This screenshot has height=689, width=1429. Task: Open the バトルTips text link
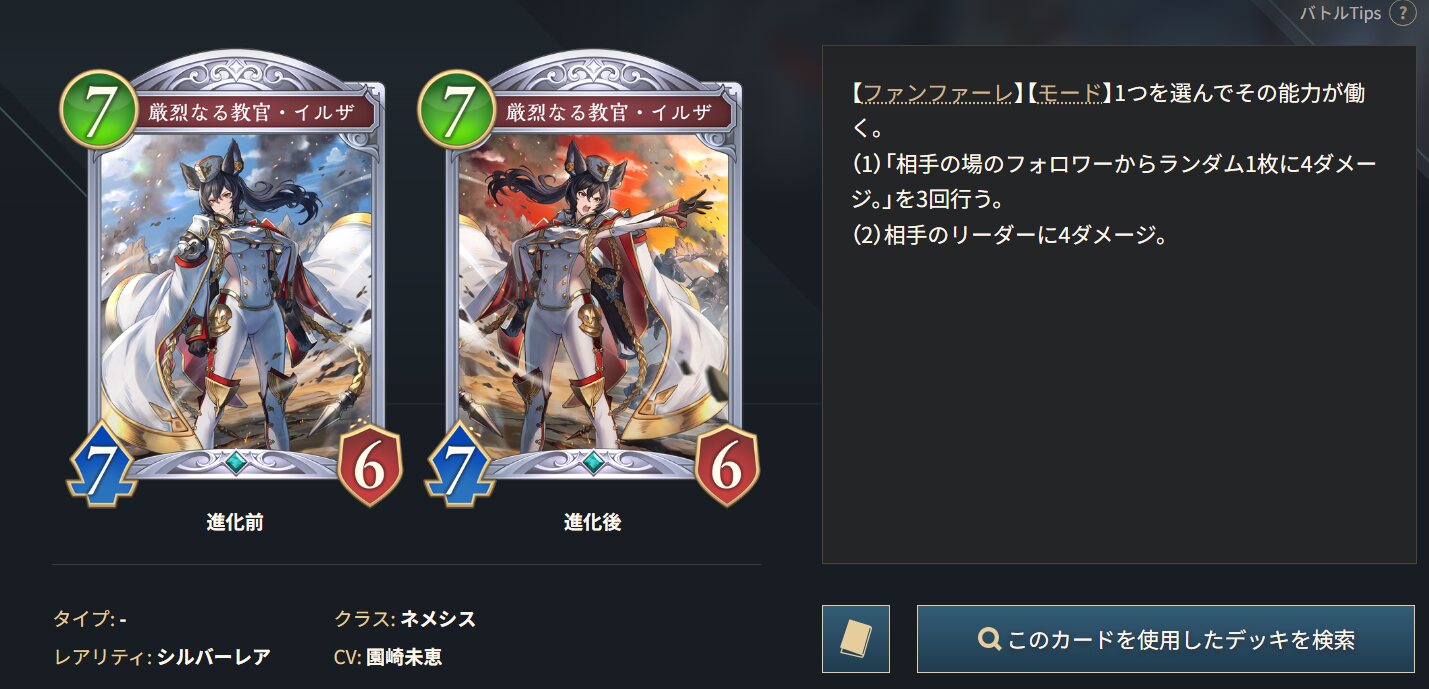(1340, 14)
